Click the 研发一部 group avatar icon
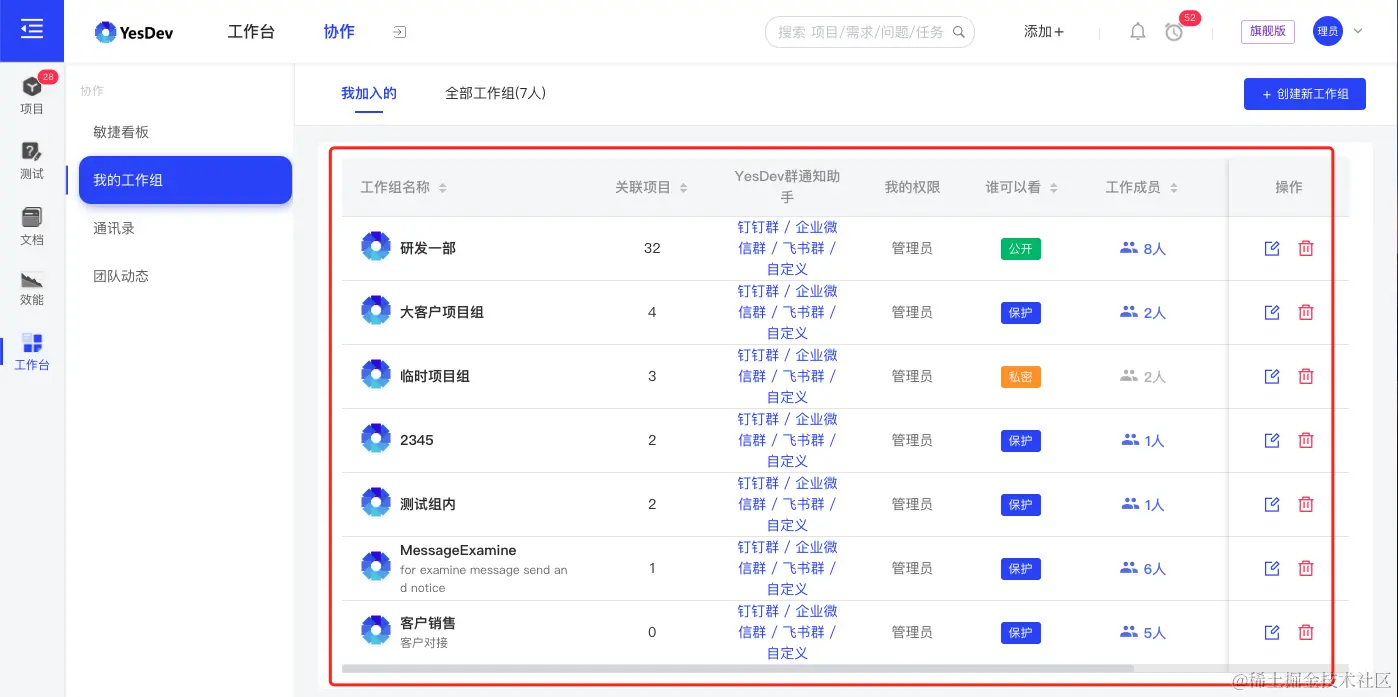 pos(376,246)
